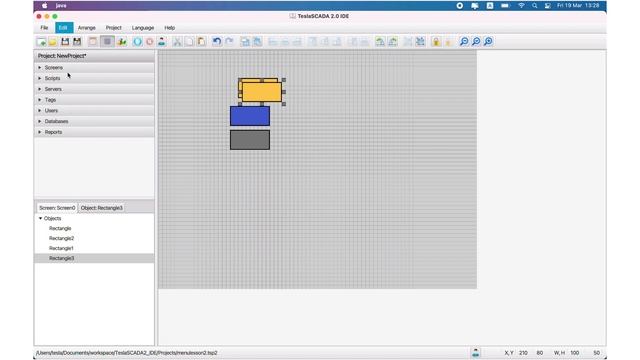640x360 pixels.
Task: Select the front yellow rectangle on canvas
Action: pos(262,92)
